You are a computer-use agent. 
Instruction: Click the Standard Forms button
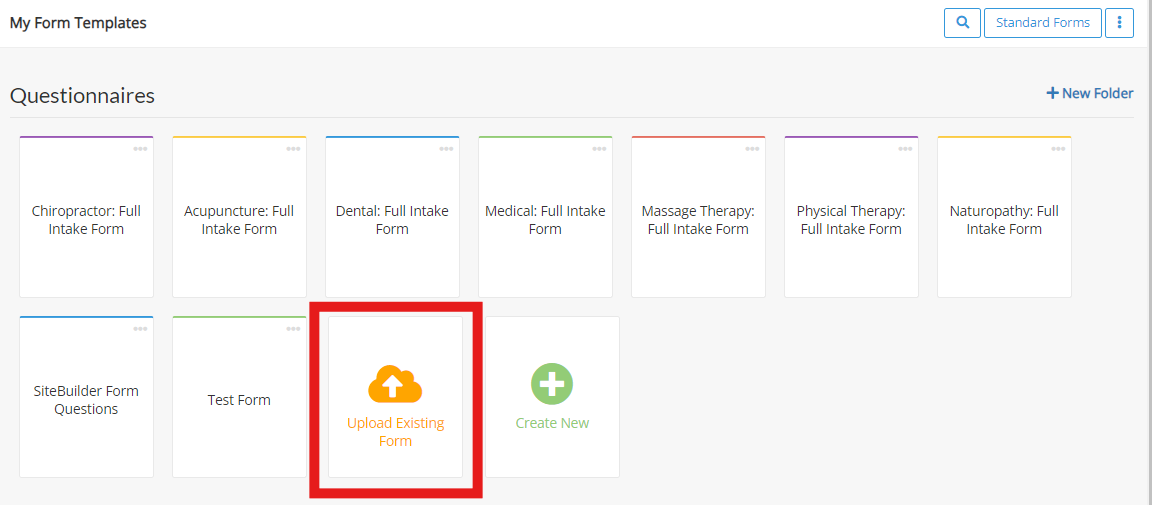(1042, 23)
